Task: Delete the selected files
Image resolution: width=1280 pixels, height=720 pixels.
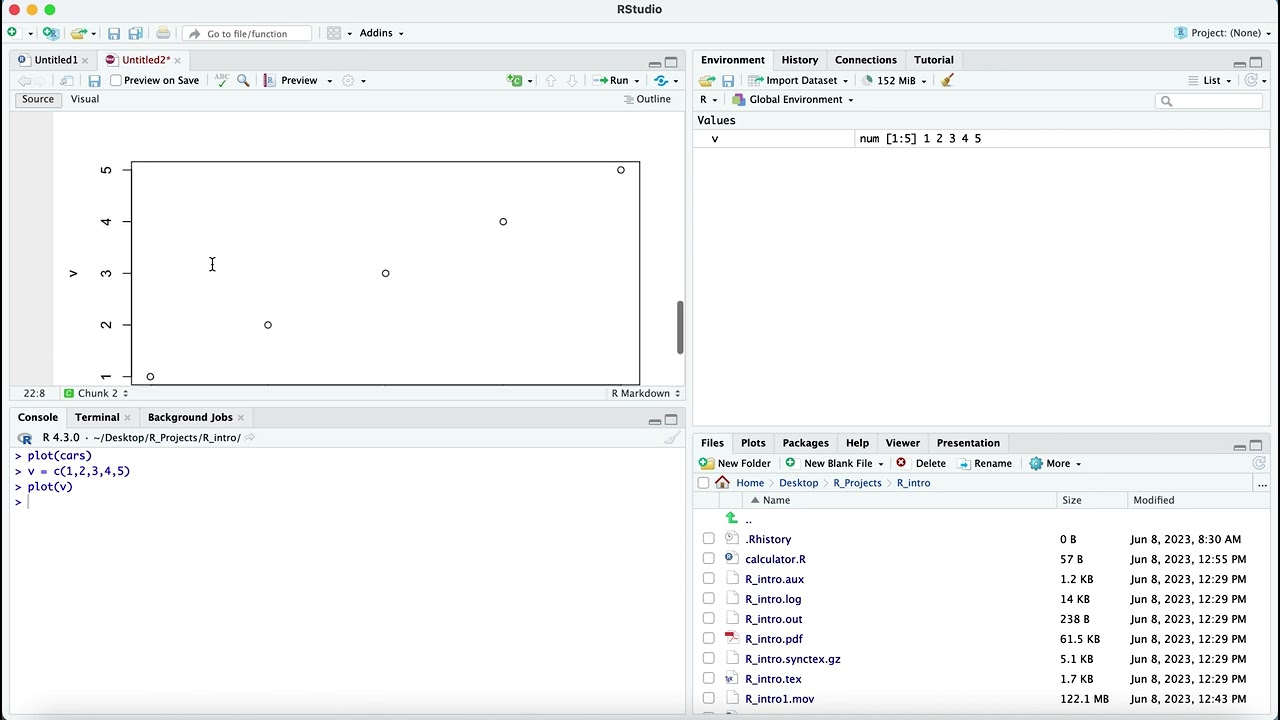Action: click(x=921, y=463)
